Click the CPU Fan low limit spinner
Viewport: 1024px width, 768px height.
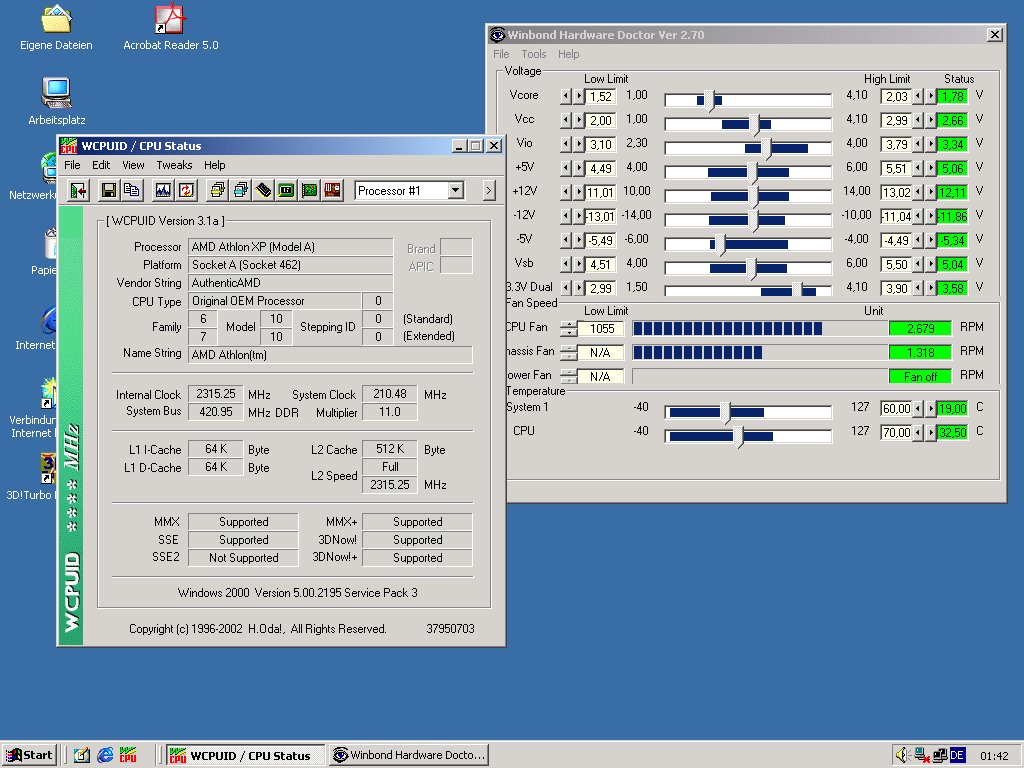[x=568, y=328]
